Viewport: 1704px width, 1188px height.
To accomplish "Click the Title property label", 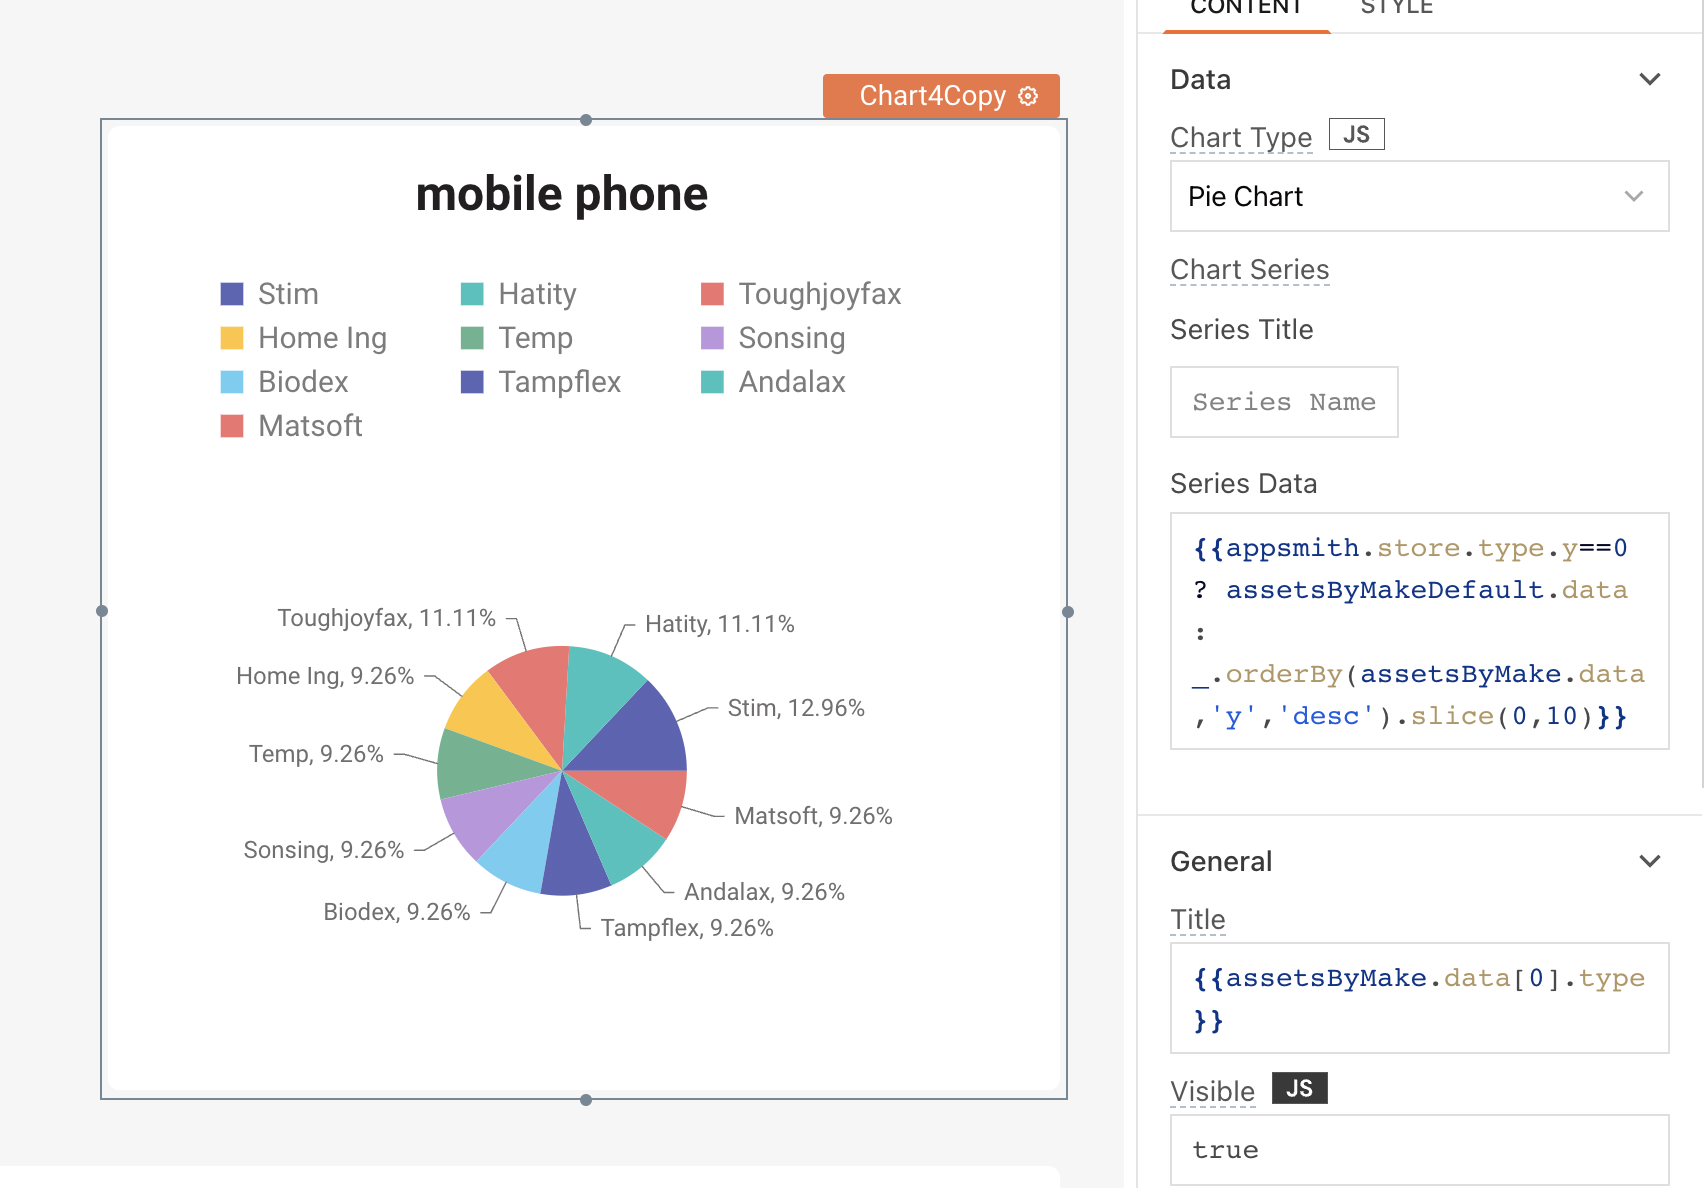I will [1198, 920].
